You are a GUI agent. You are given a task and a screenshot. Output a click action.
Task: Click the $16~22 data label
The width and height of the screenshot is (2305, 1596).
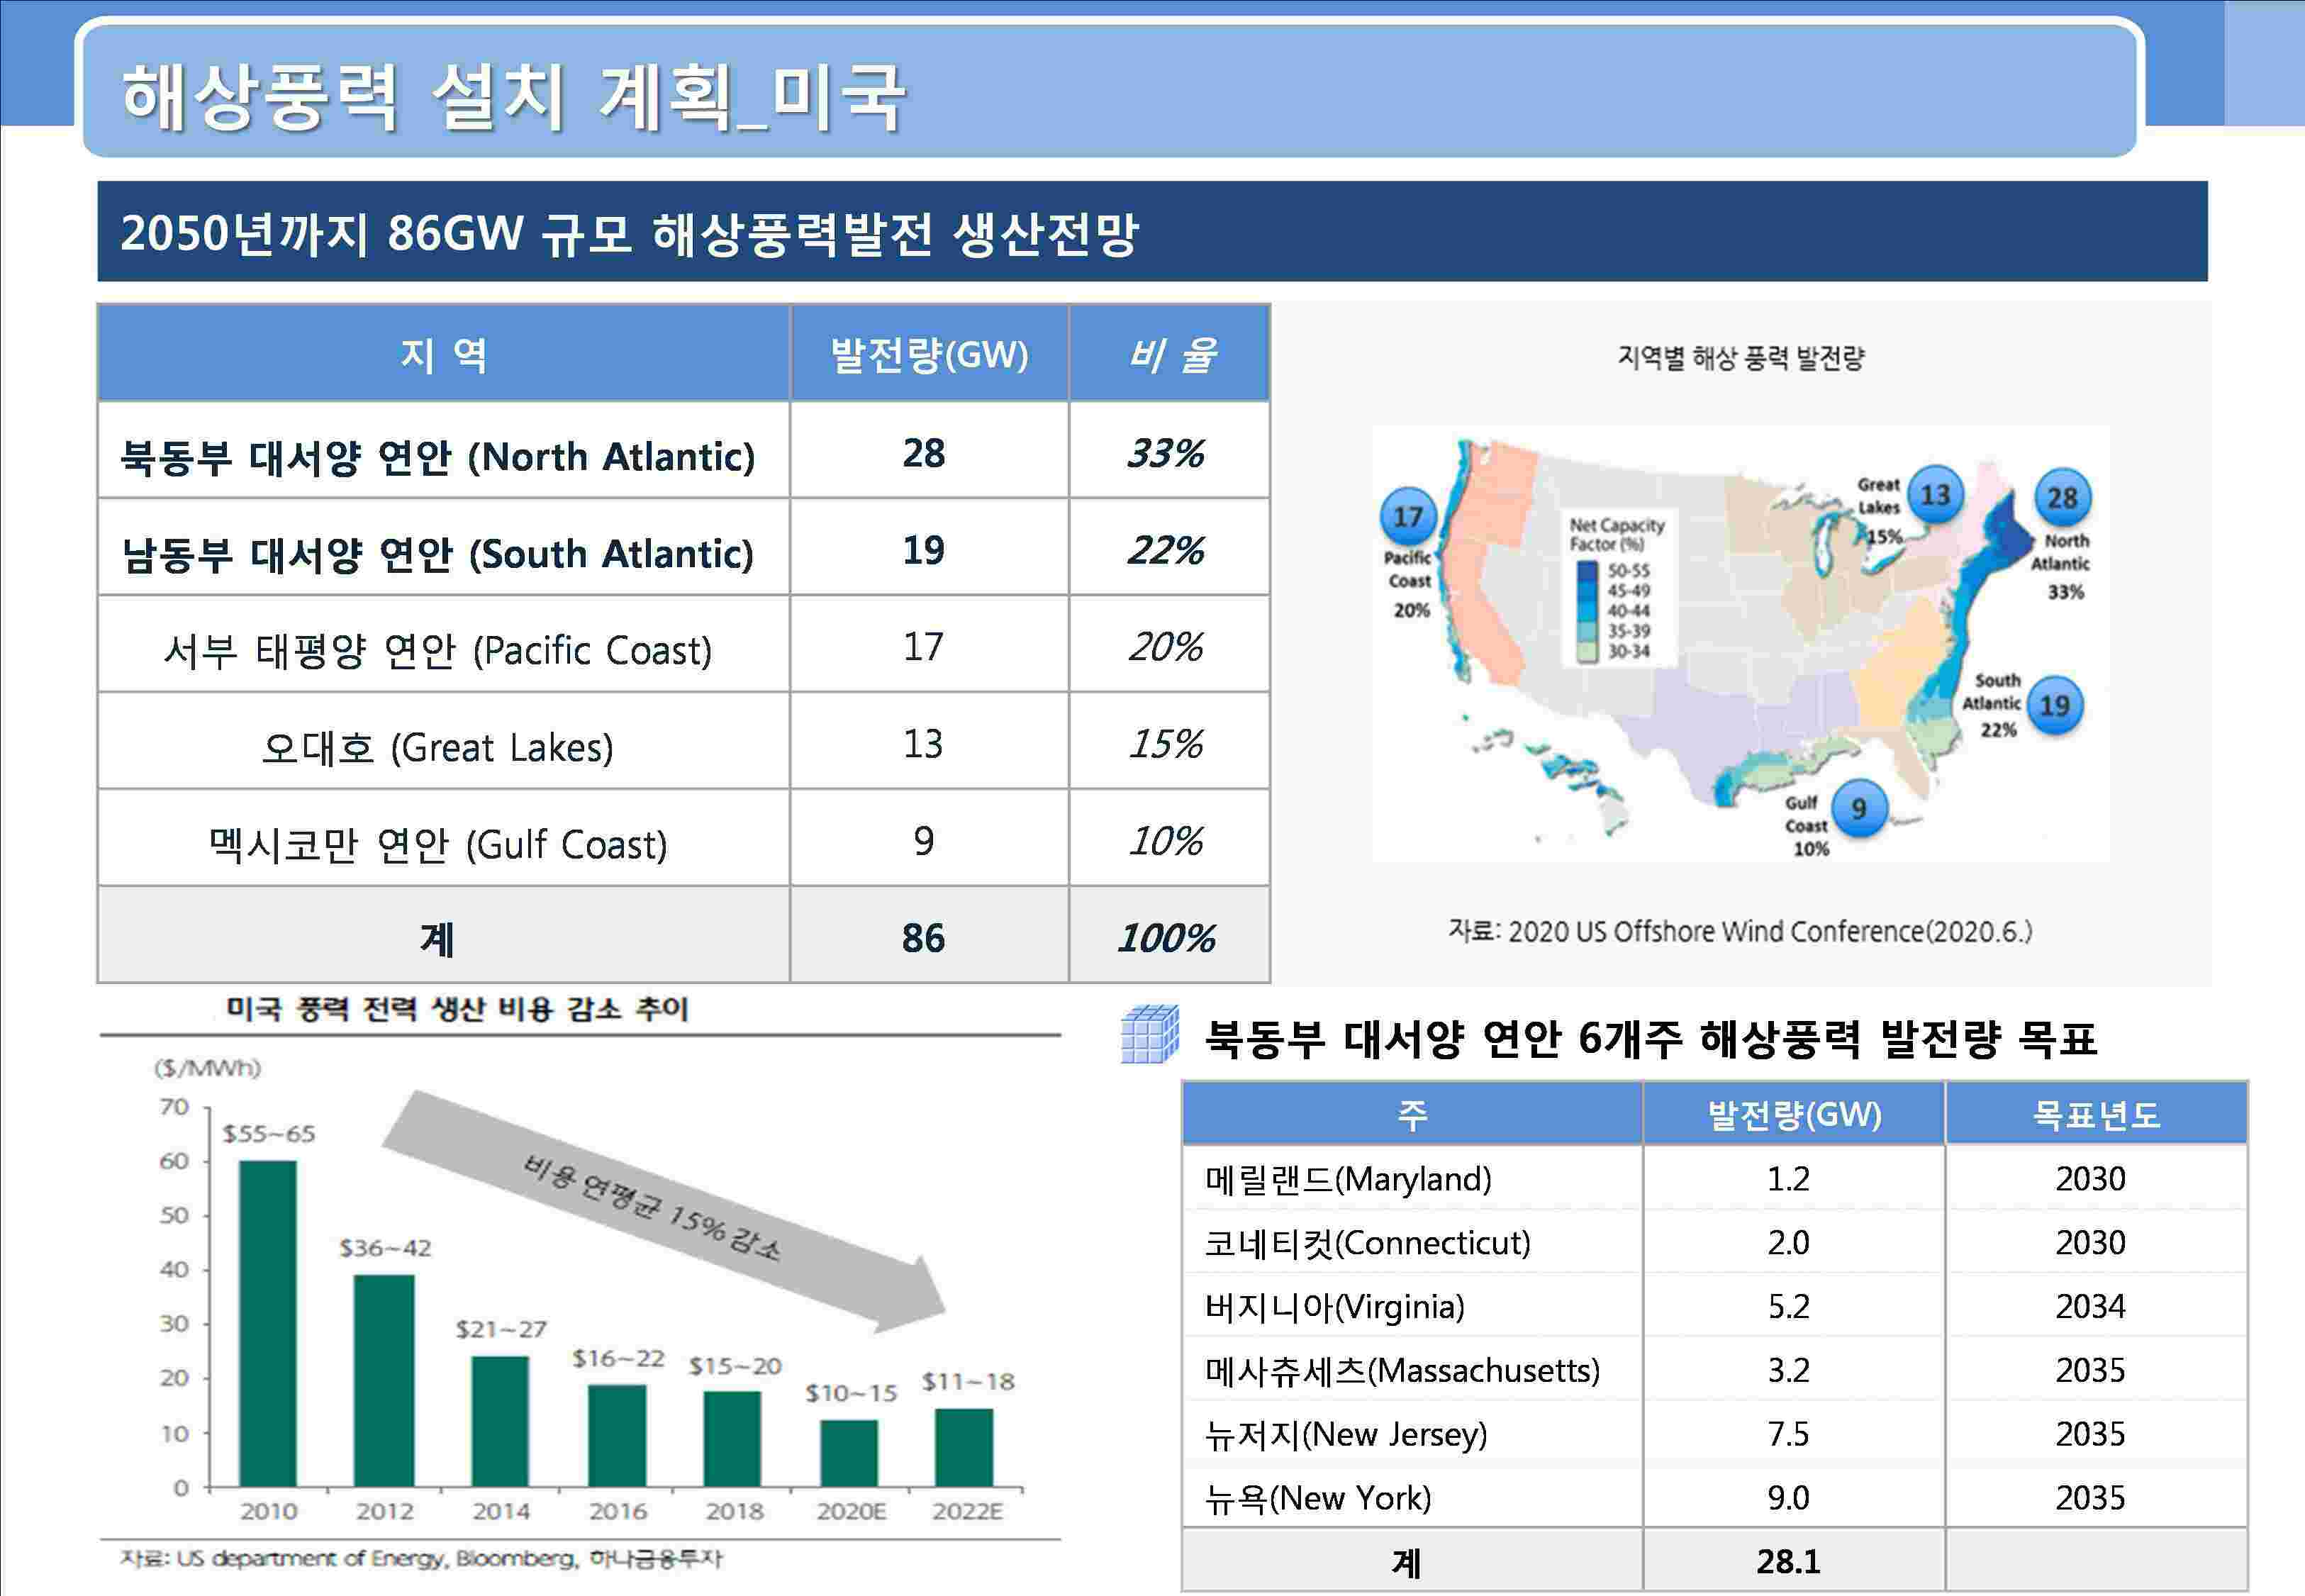click(618, 1358)
